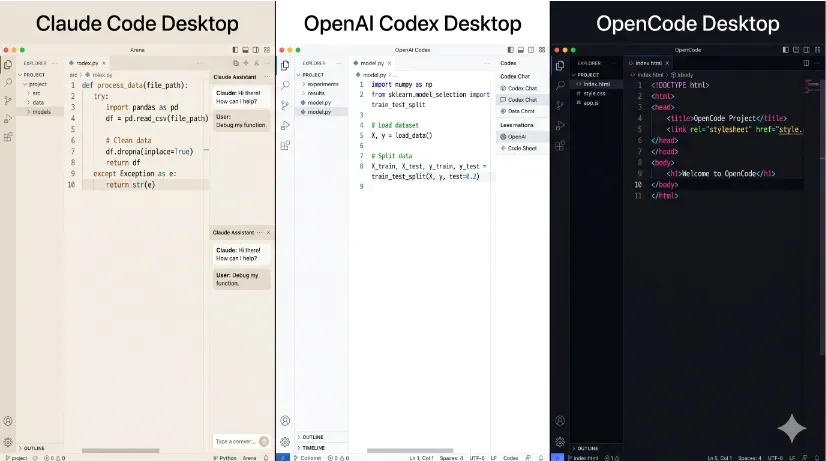Expand src folder in Claude Code explorer
The height and width of the screenshot is (461, 826).
click(40, 93)
